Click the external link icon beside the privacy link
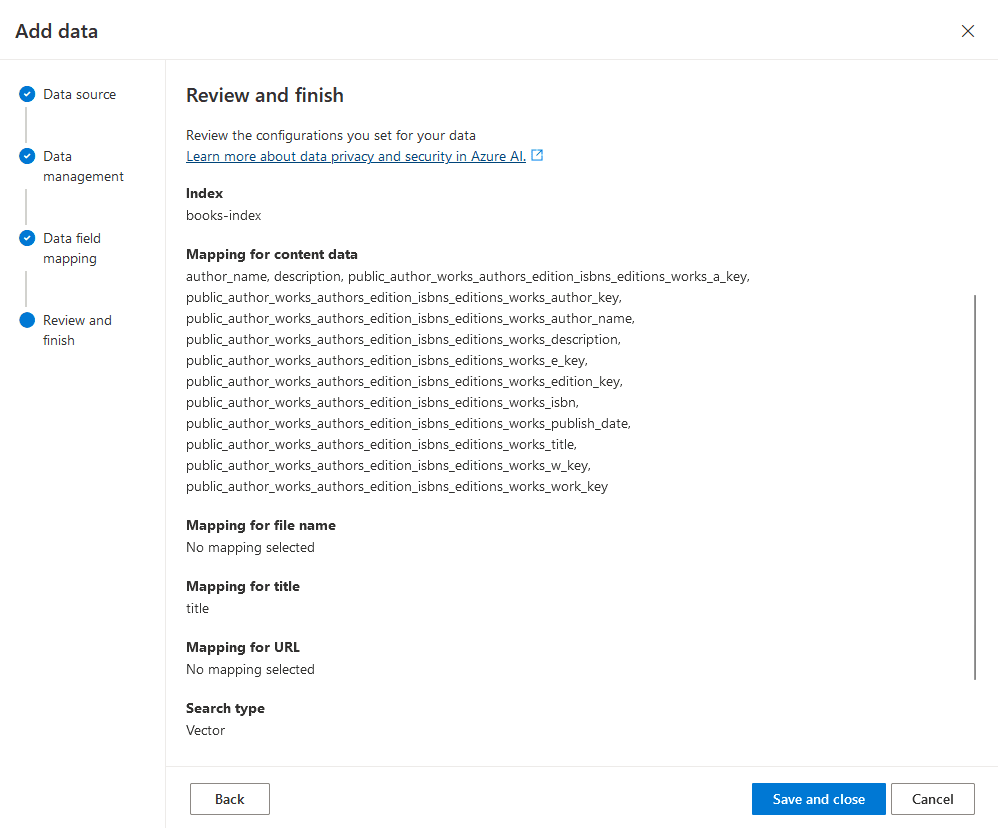Viewport: 998px width, 828px height. tap(537, 155)
